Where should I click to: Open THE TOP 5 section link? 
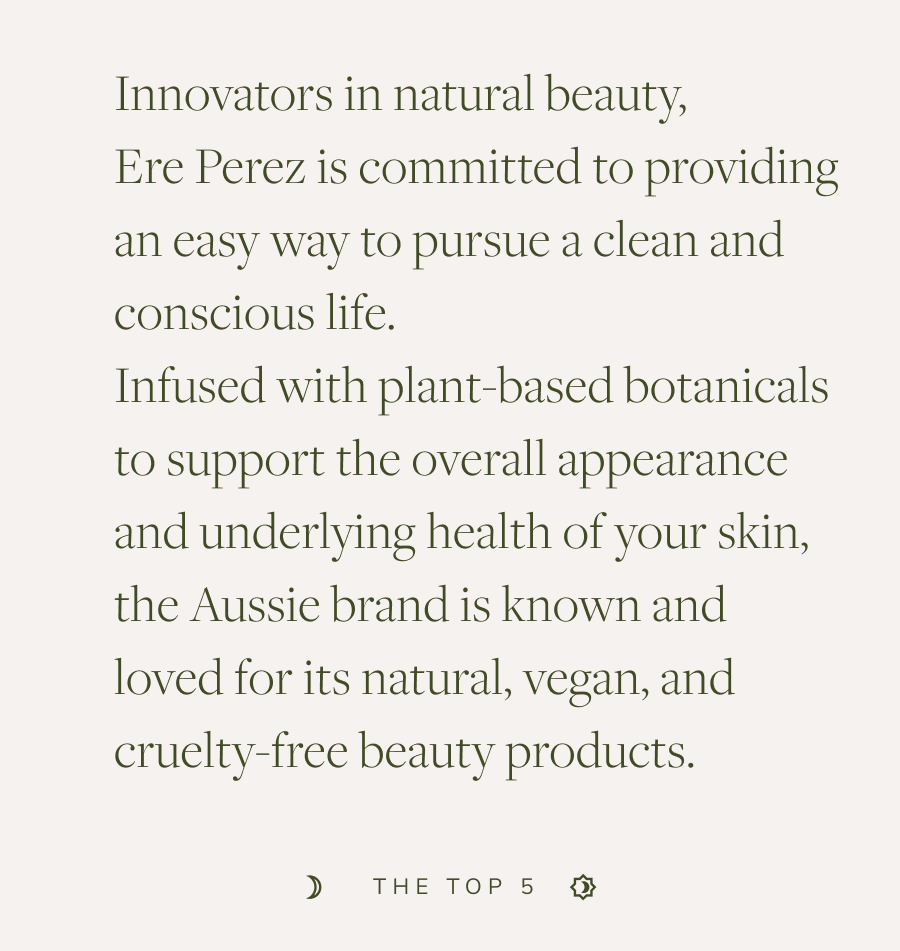[454, 887]
